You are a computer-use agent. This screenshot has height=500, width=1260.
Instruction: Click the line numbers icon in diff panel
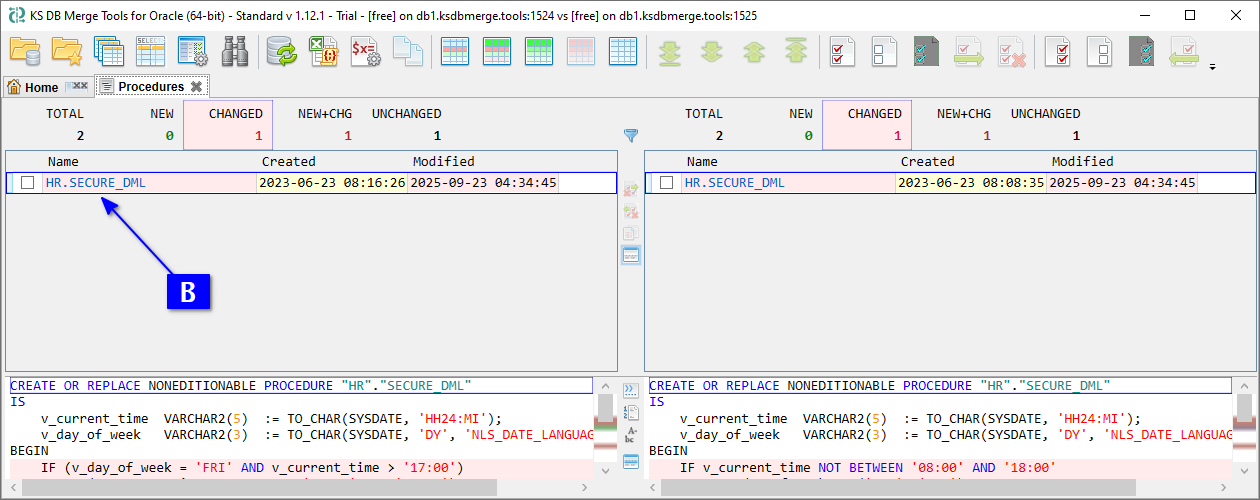click(x=631, y=412)
